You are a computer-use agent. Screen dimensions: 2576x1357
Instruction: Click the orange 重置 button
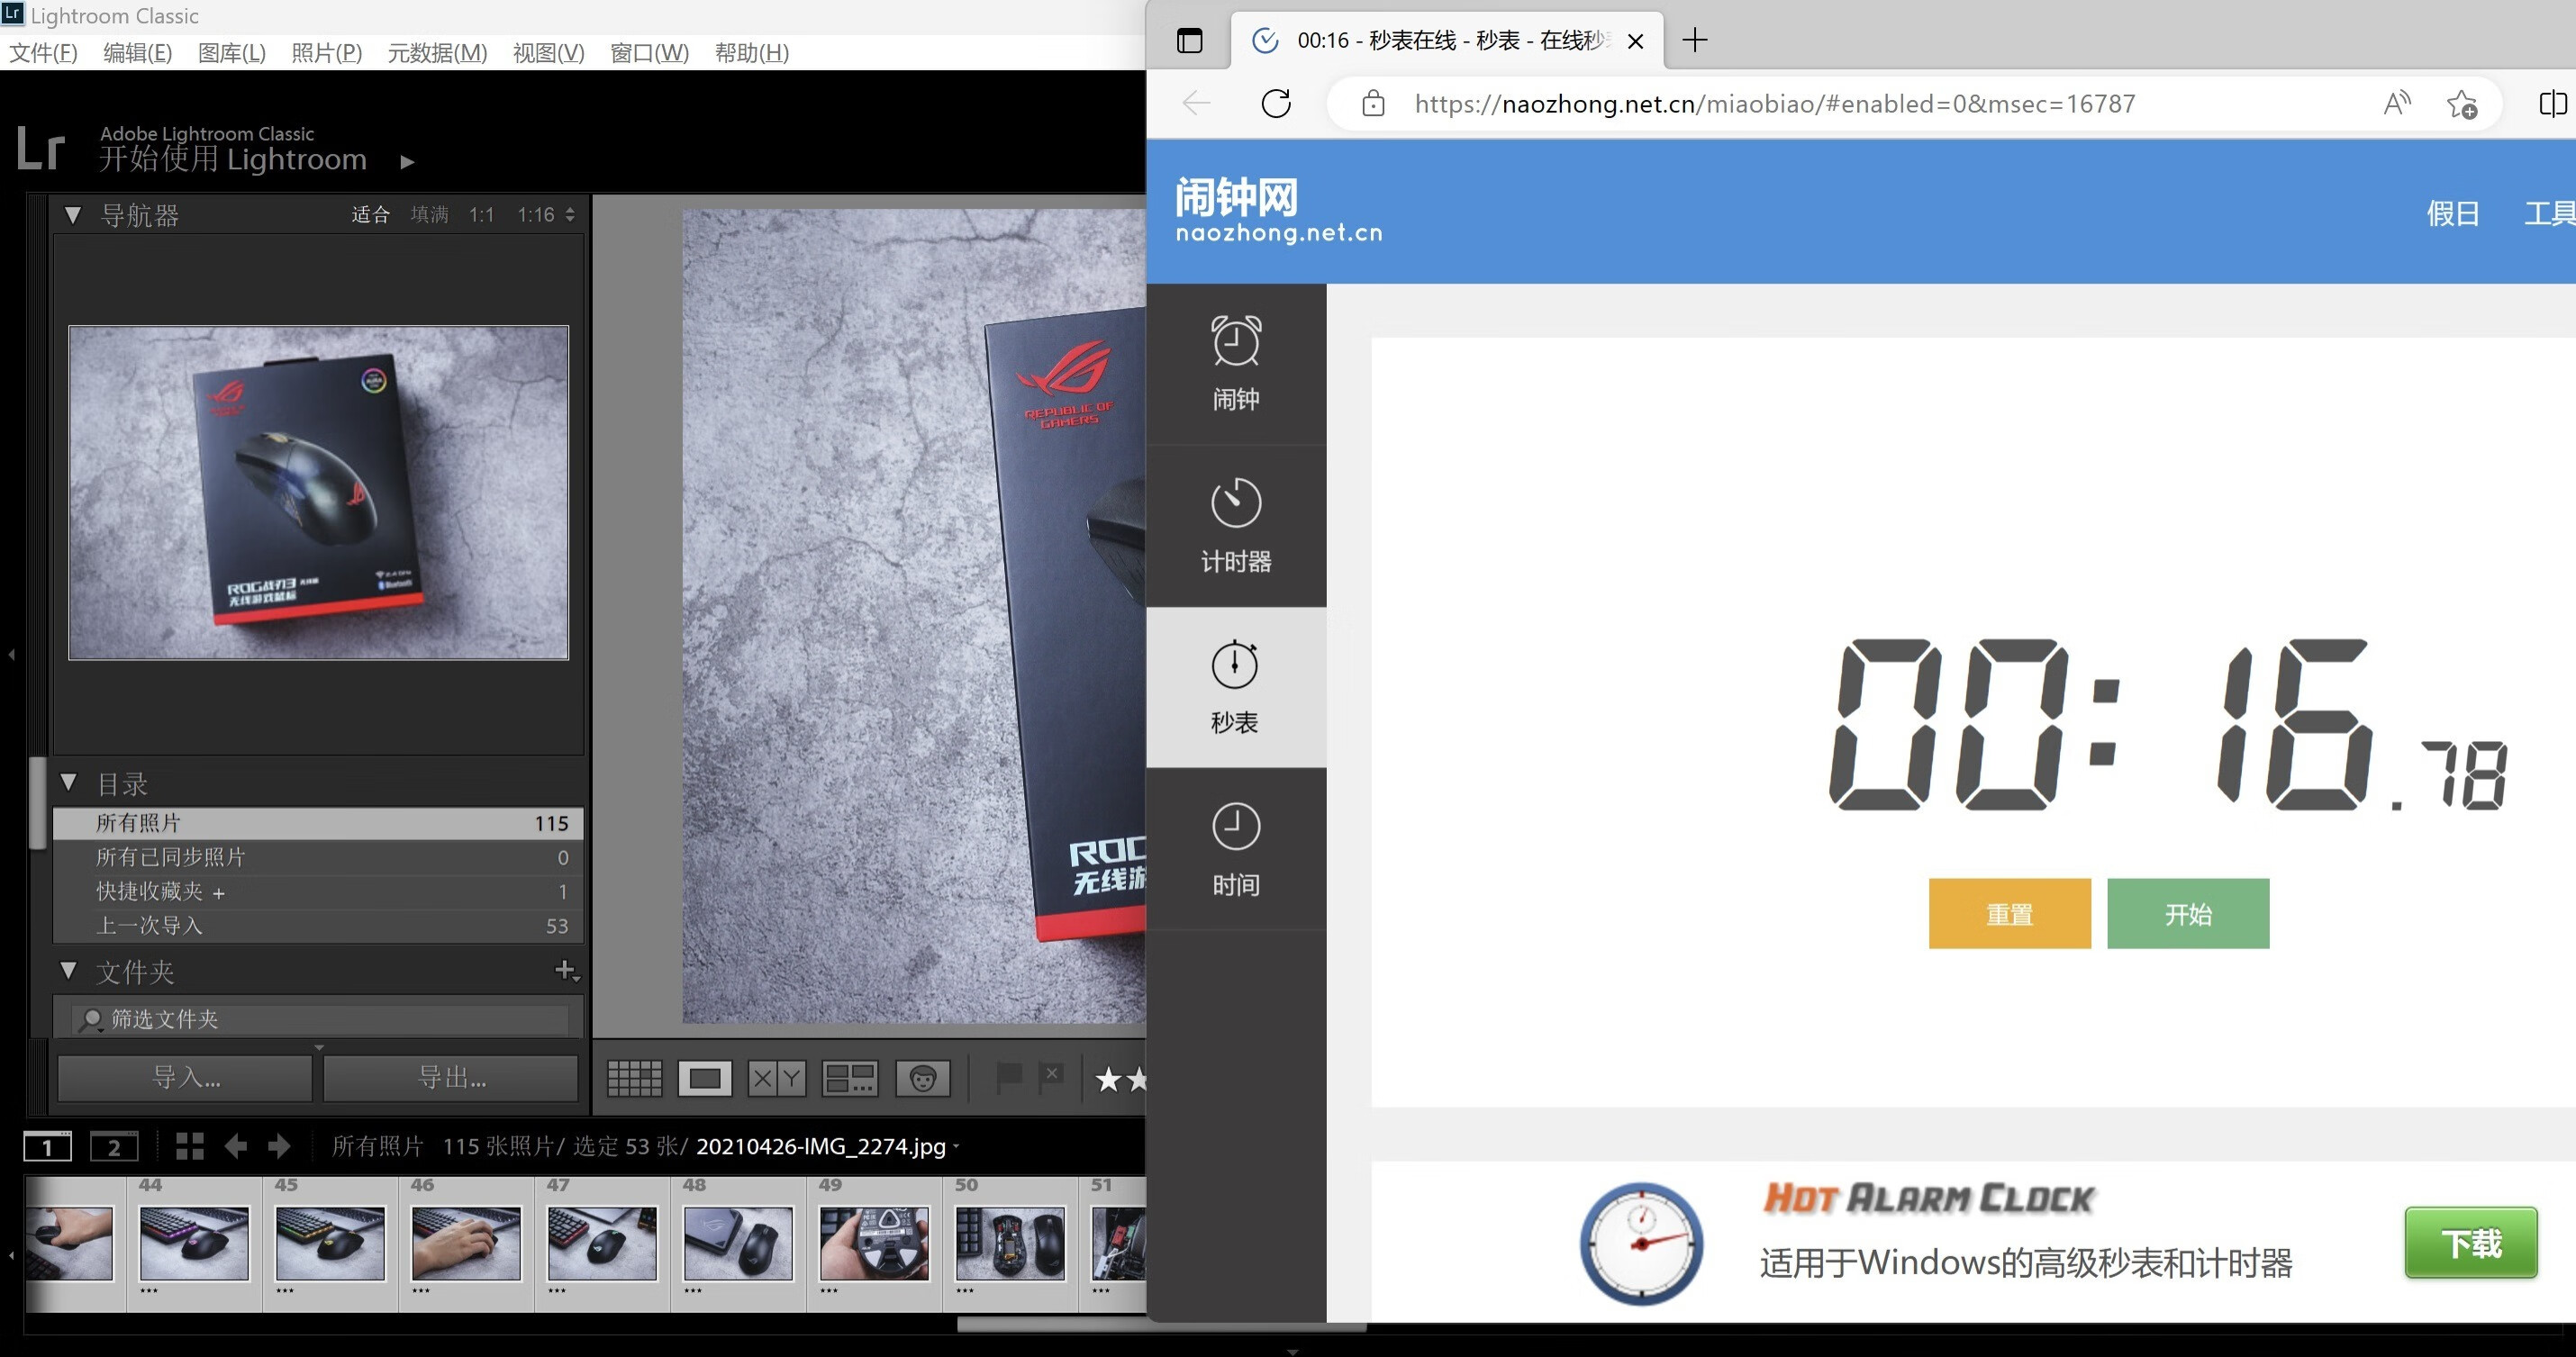[2009, 914]
